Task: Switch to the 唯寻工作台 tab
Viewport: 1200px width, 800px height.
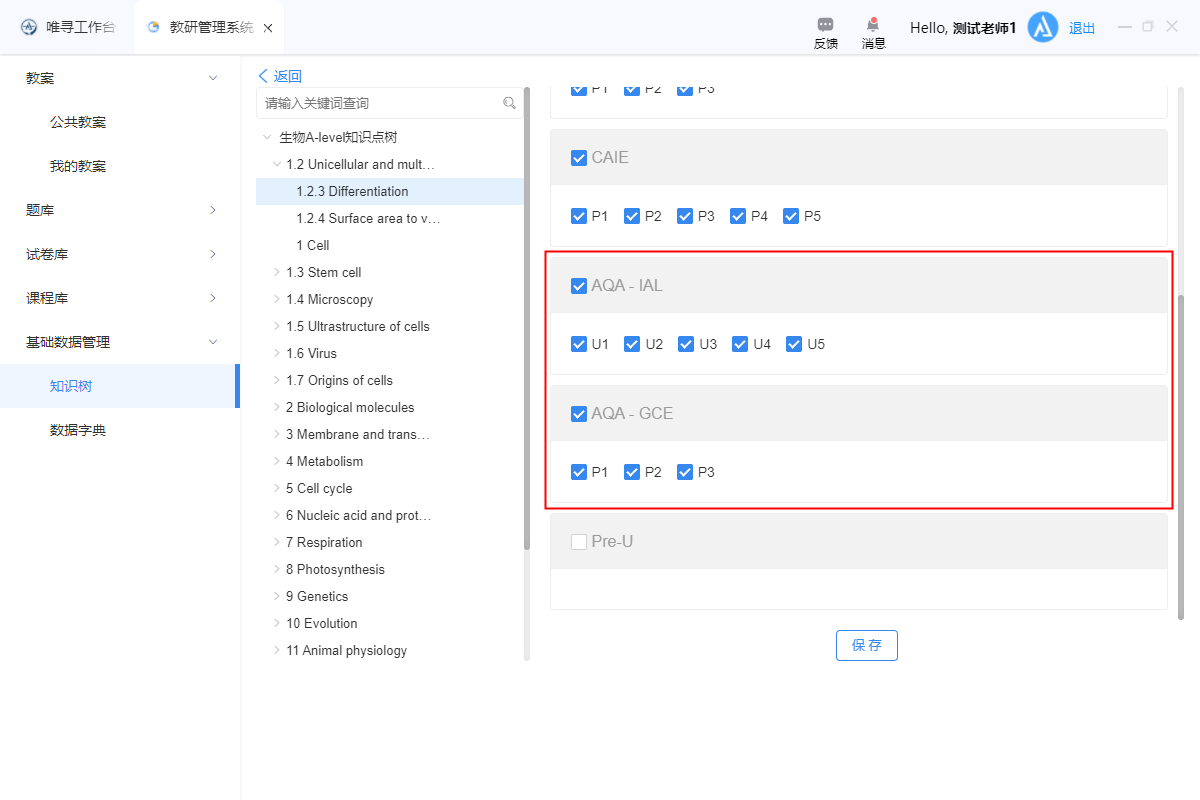Action: 68,28
